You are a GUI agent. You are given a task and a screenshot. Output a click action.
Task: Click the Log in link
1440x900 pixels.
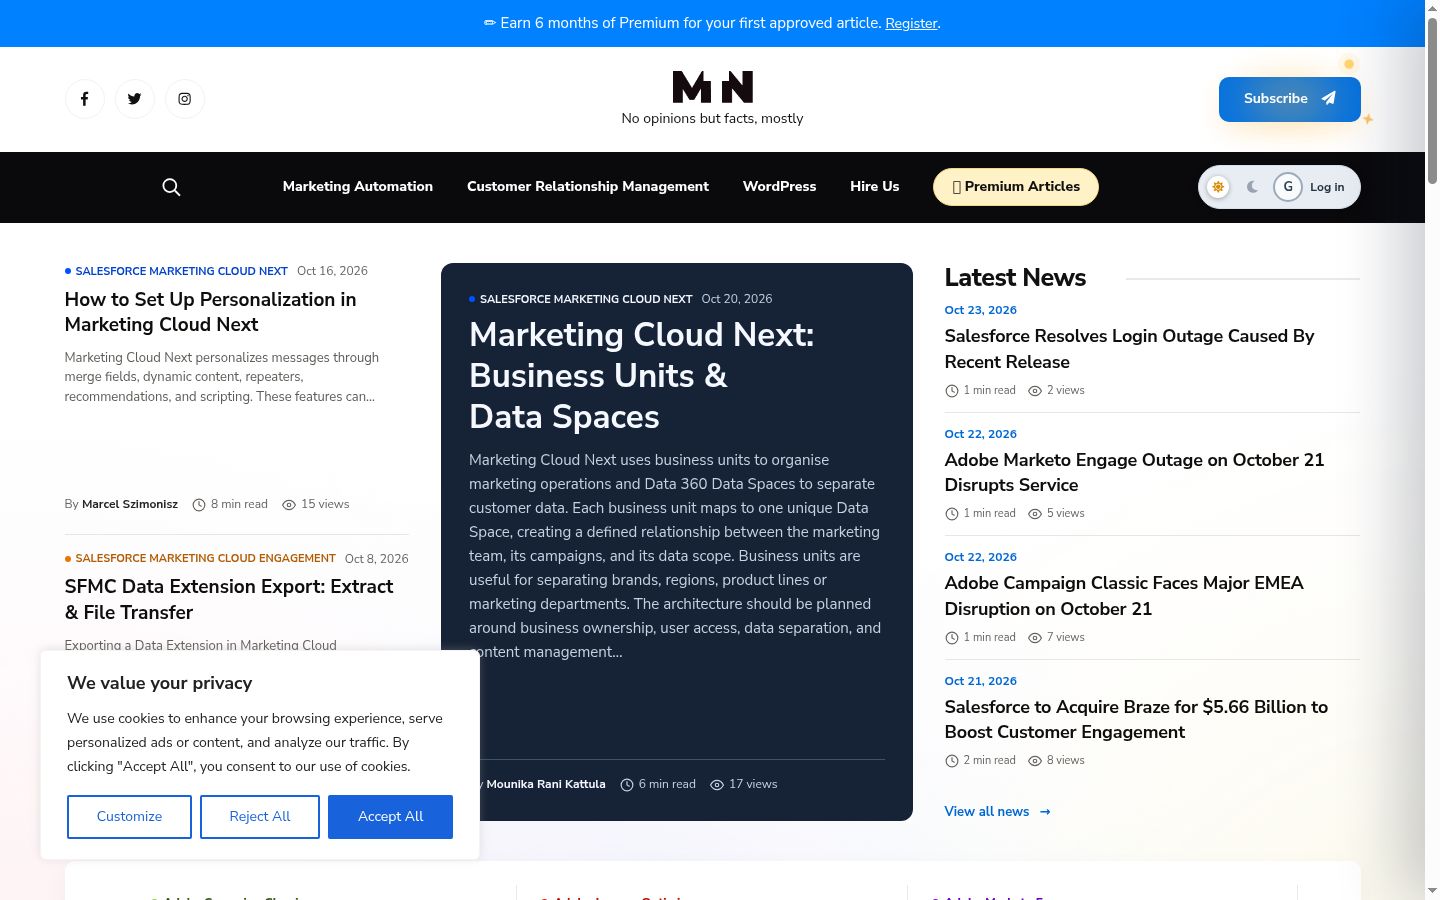pos(1327,187)
